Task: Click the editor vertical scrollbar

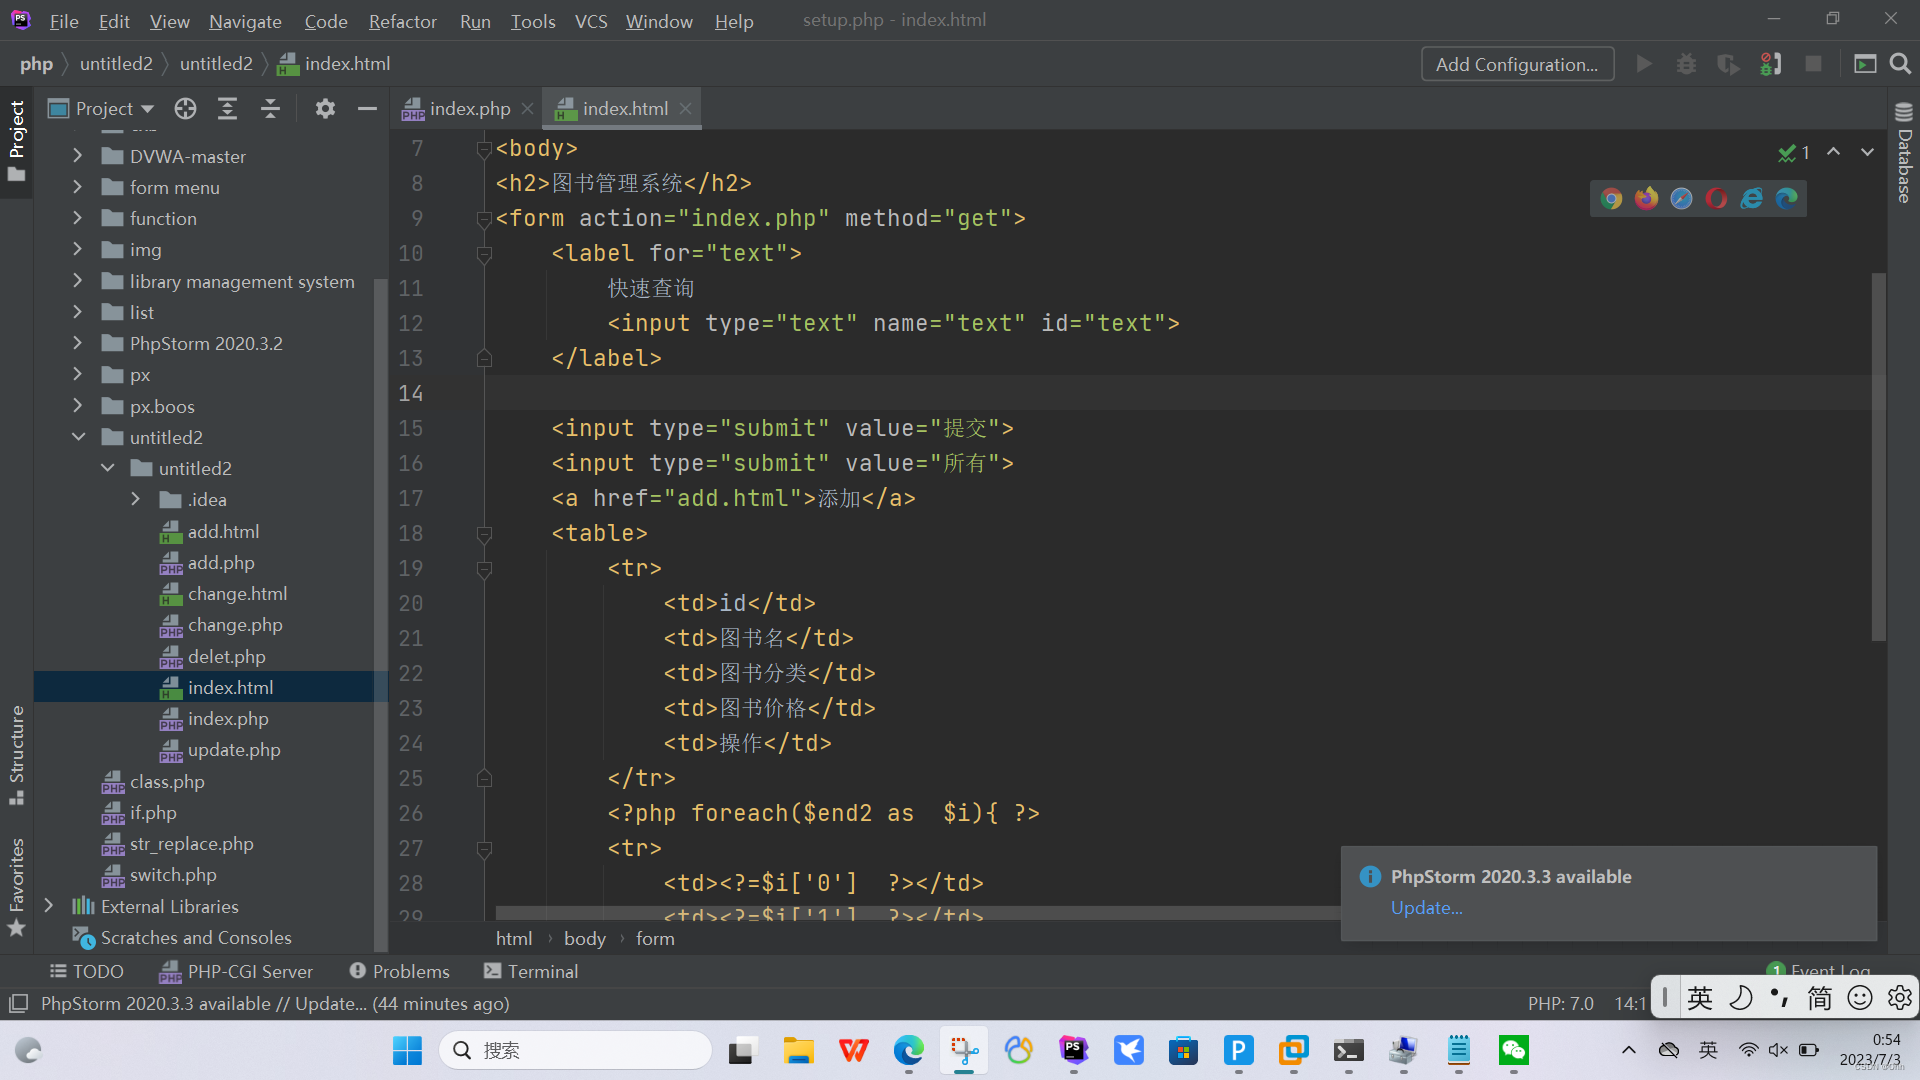Action: (1878, 455)
